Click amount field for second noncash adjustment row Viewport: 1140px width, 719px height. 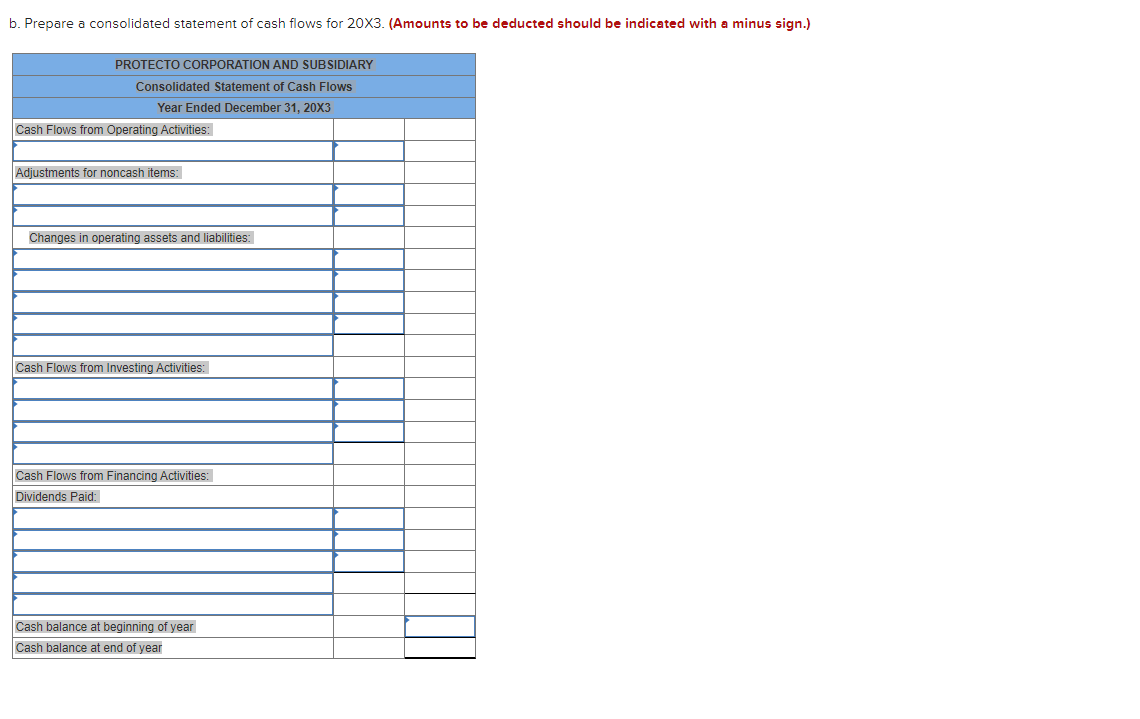[x=369, y=216]
